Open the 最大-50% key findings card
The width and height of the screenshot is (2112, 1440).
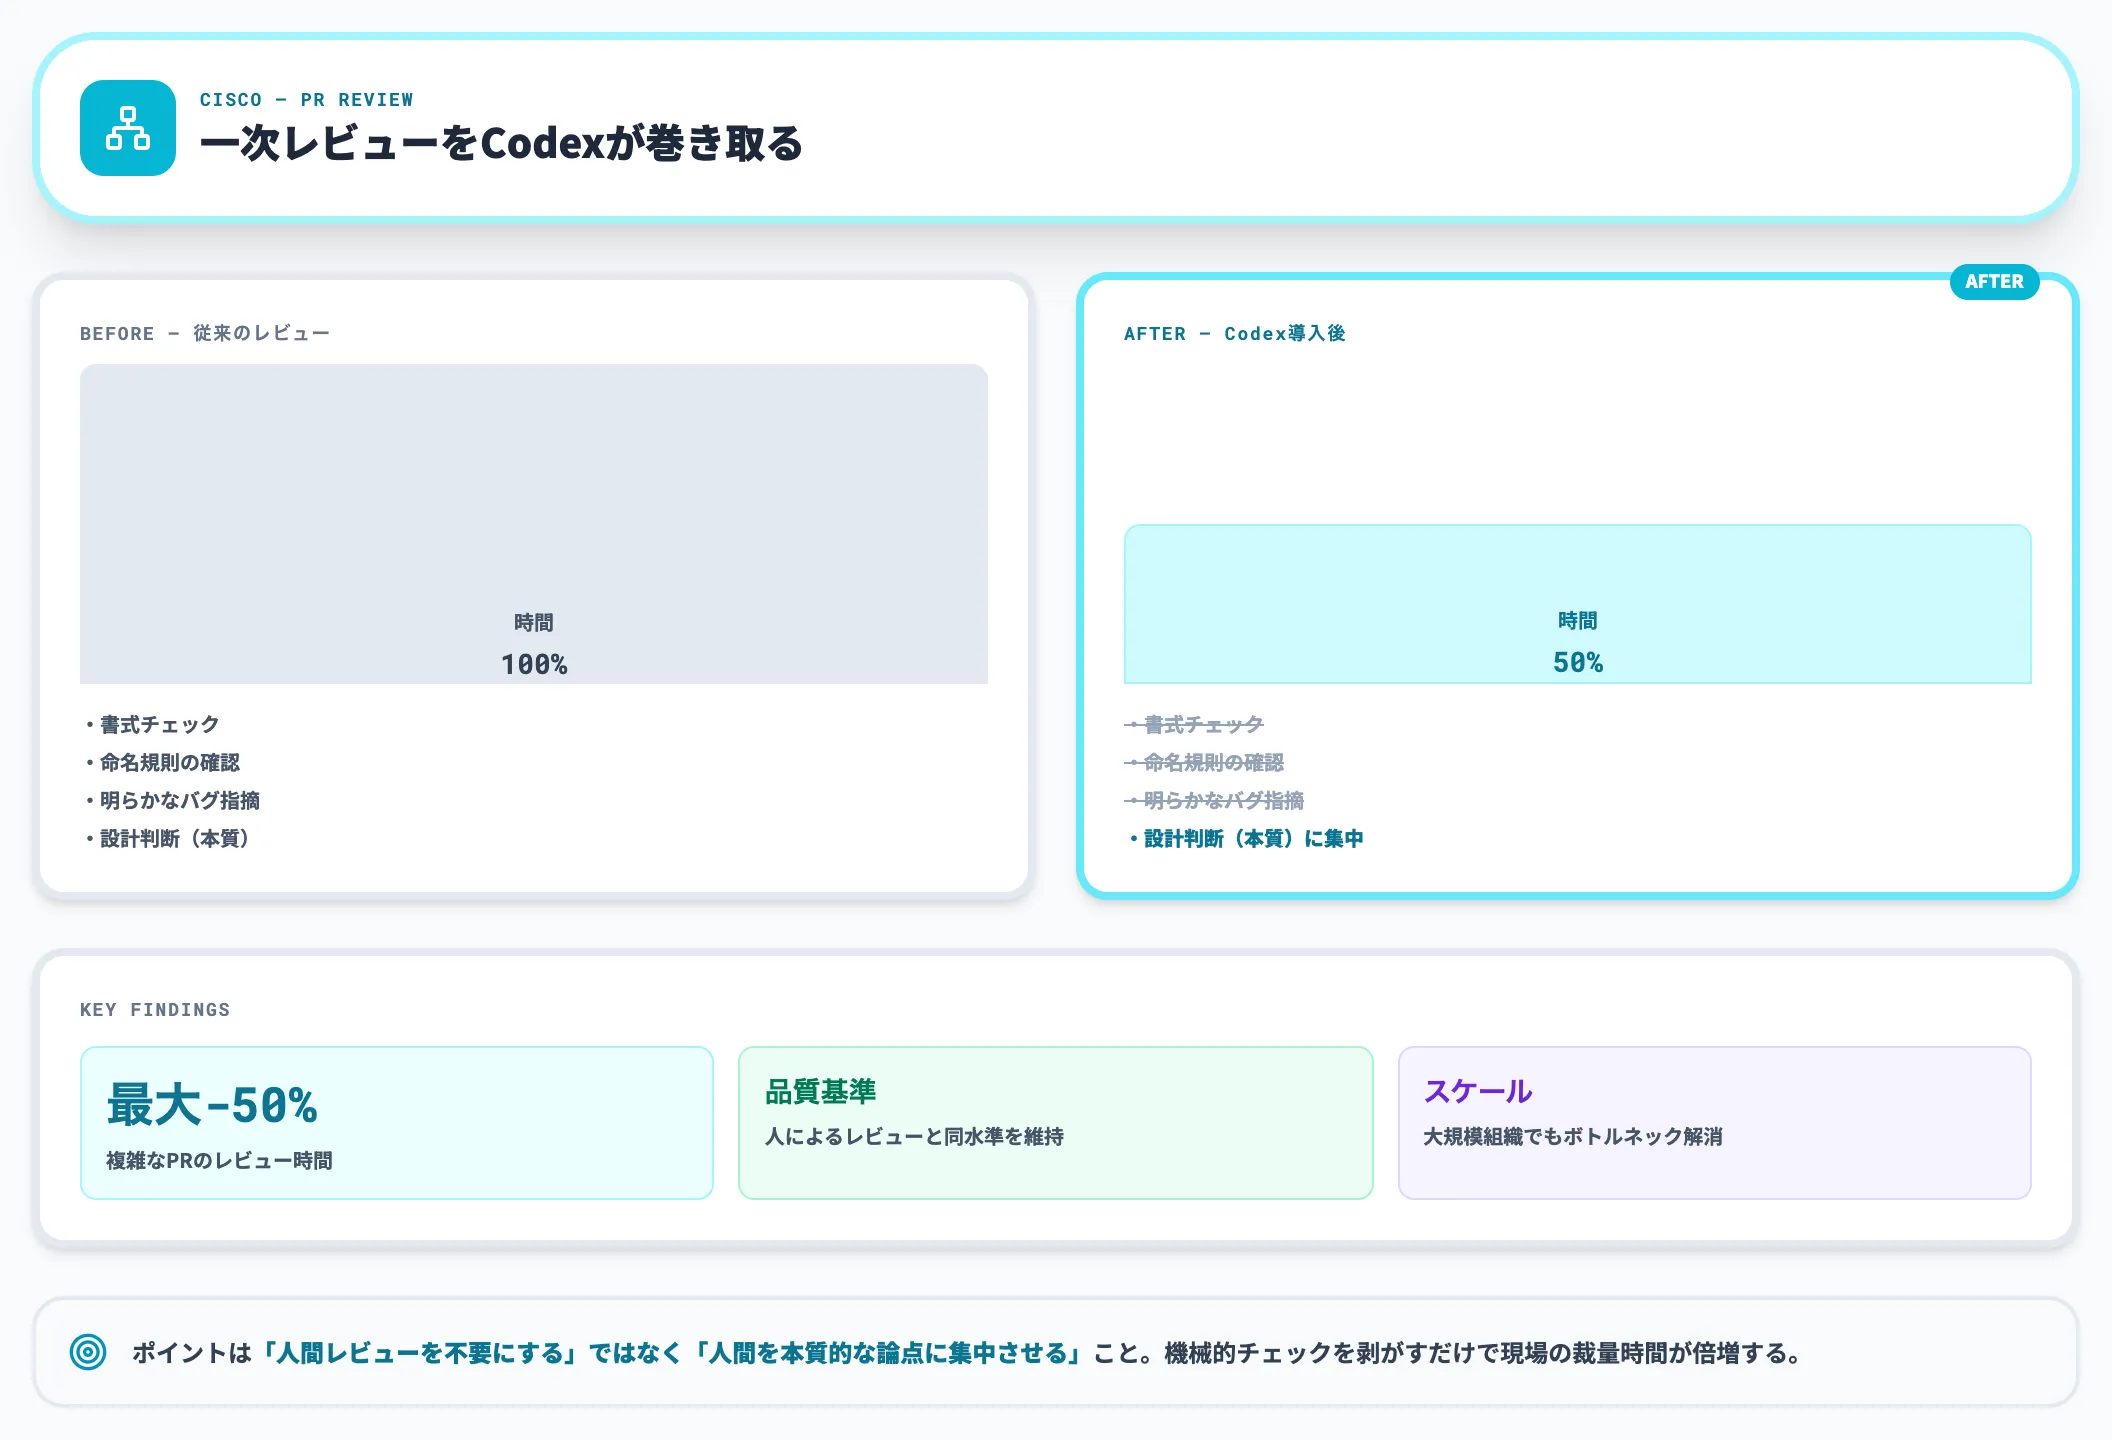click(397, 1122)
